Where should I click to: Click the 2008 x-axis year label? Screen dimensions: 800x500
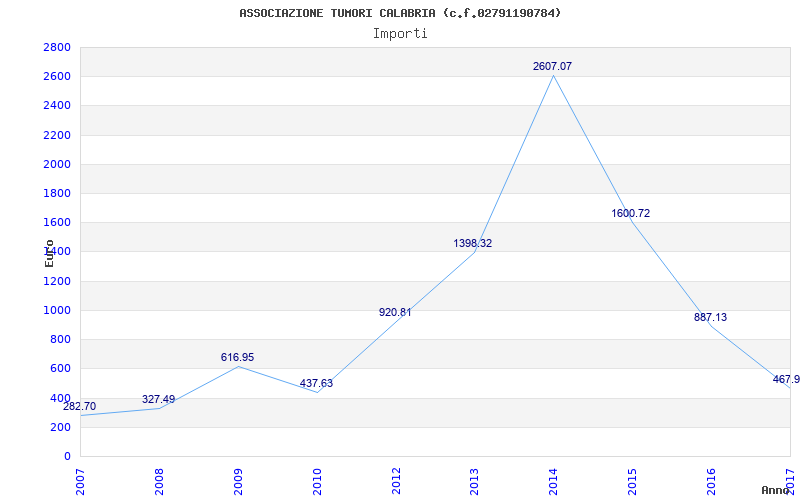point(159,482)
